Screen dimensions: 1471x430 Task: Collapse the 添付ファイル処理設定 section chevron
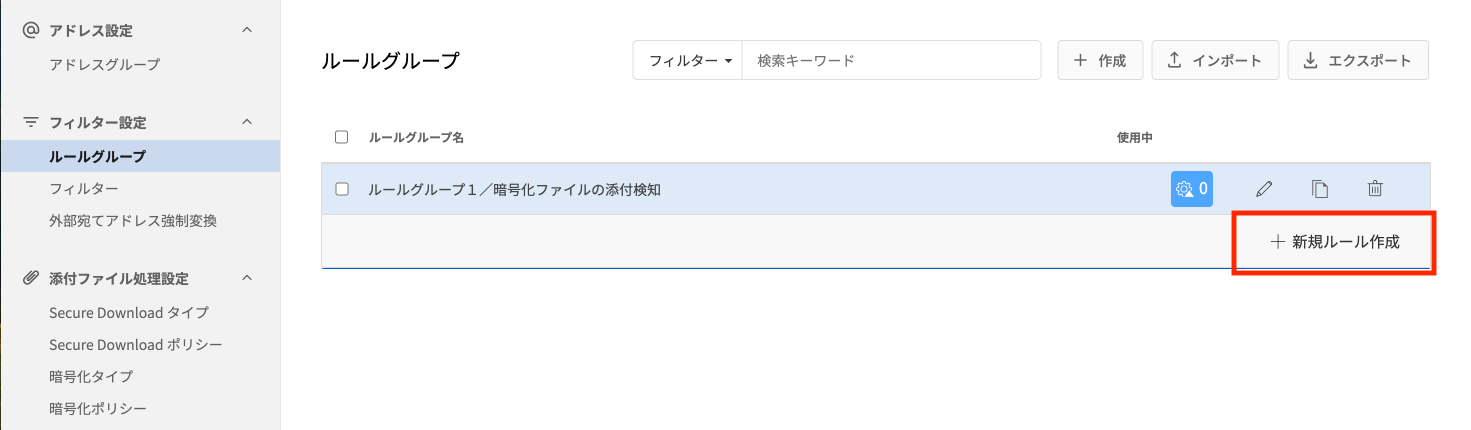[x=248, y=279]
